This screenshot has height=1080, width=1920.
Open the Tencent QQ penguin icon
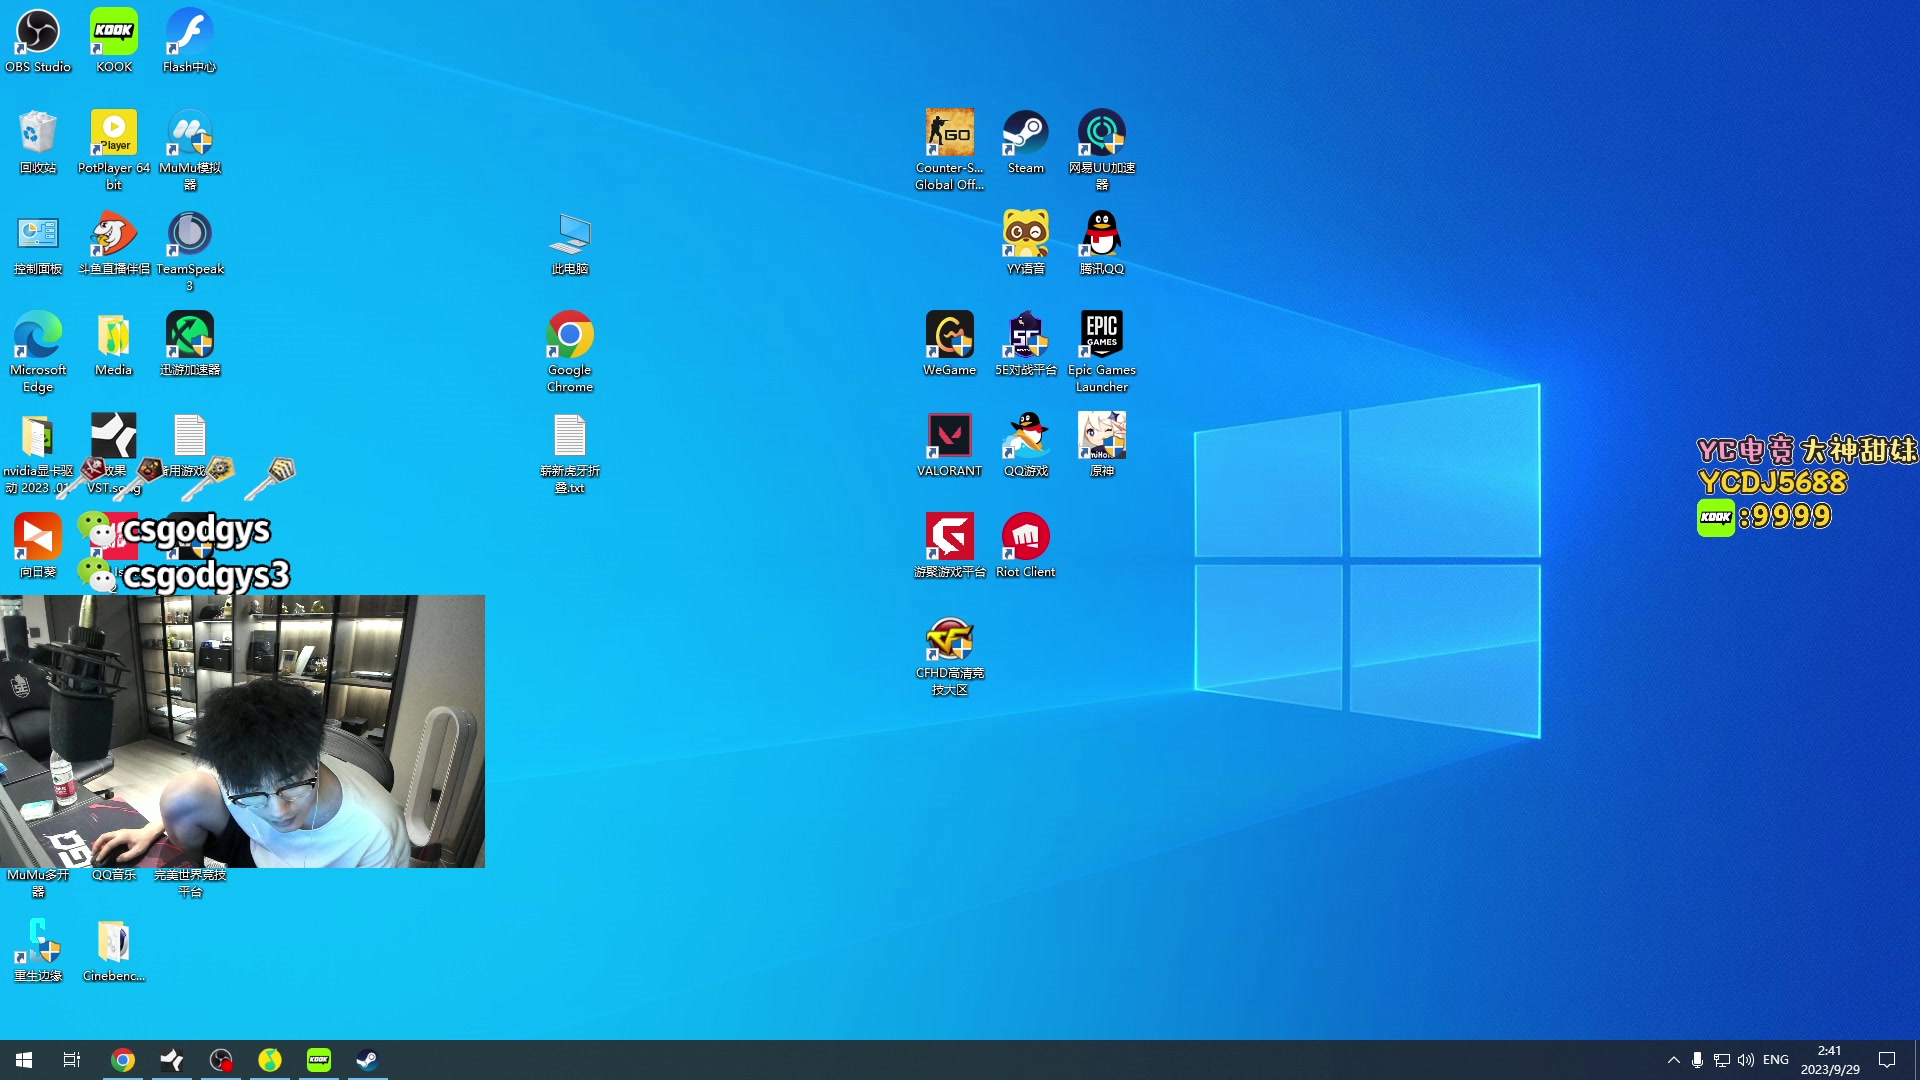(1101, 235)
